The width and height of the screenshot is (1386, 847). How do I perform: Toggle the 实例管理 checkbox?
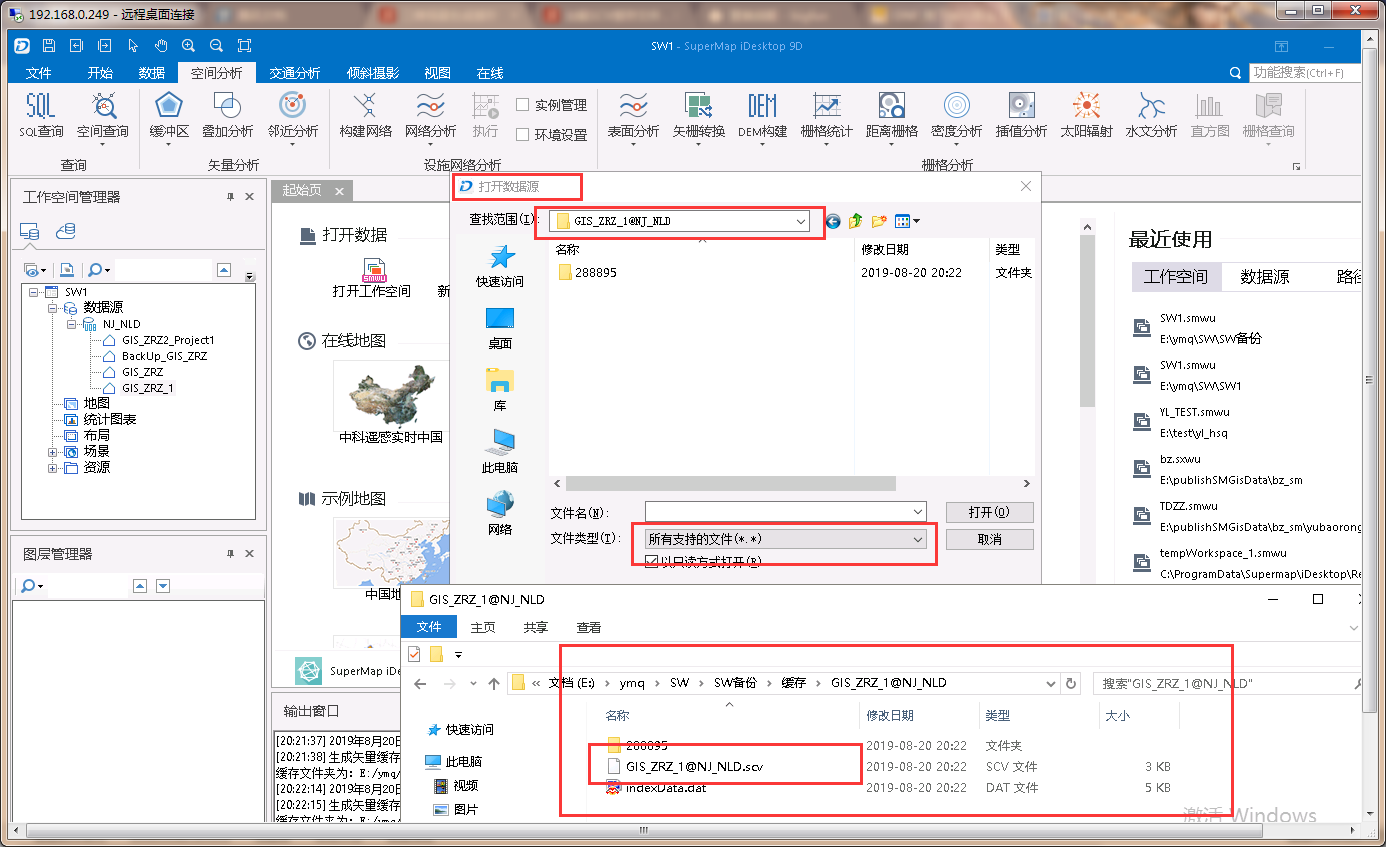(x=522, y=105)
